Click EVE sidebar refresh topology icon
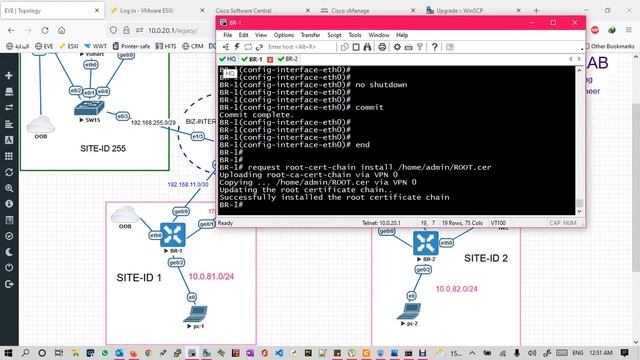Image resolution: width=640 pixels, height=360 pixels. [x=9, y=172]
